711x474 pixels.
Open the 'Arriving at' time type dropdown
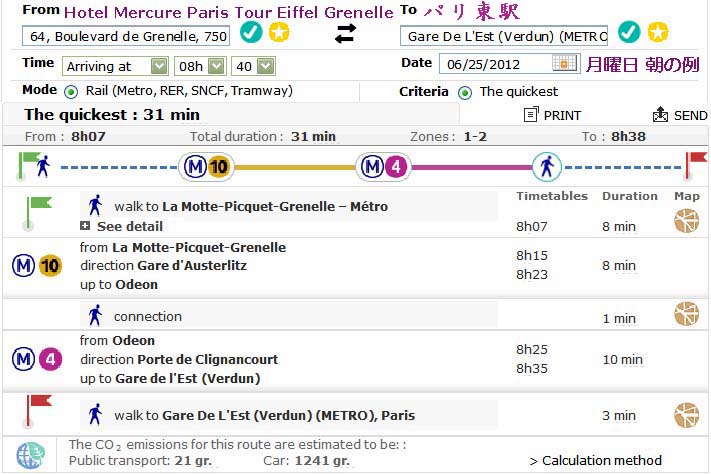pos(115,66)
